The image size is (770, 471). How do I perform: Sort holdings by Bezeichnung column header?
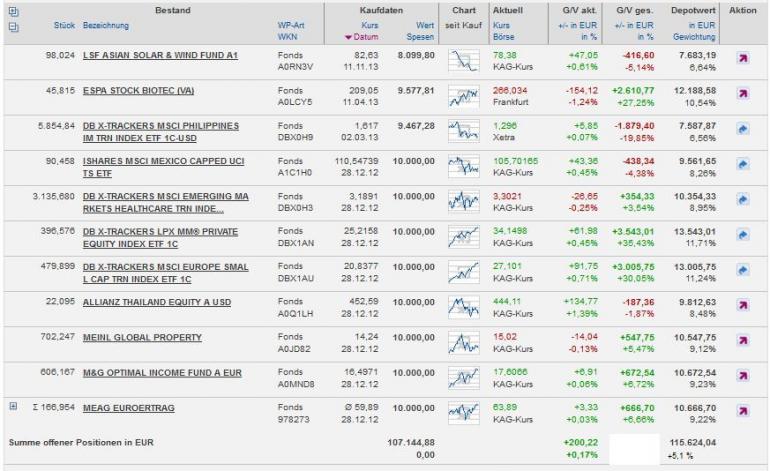[106, 26]
